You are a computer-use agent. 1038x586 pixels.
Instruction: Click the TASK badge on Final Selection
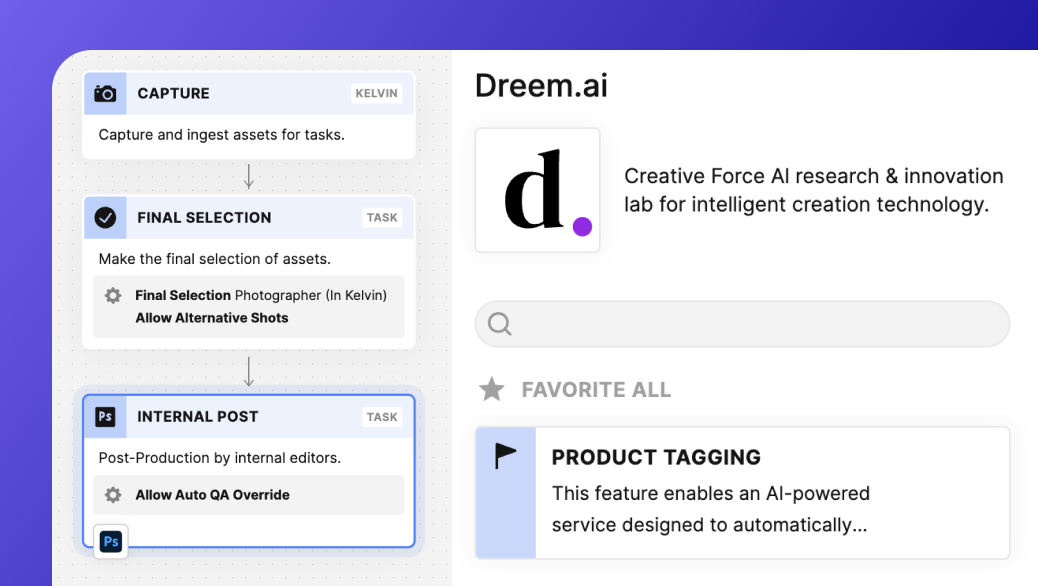(x=382, y=218)
